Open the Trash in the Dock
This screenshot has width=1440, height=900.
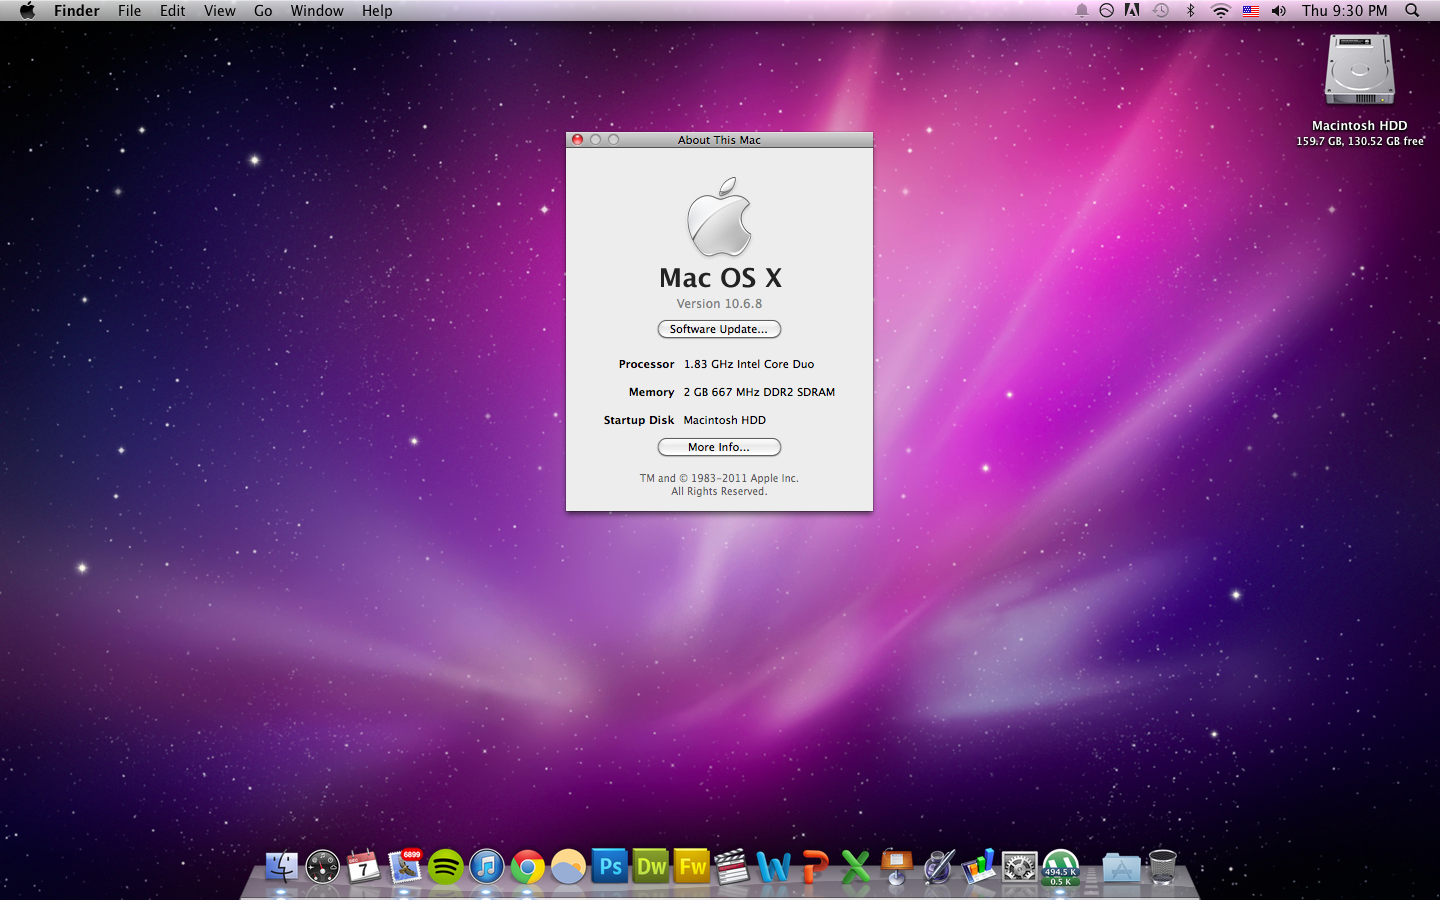pyautogui.click(x=1163, y=866)
